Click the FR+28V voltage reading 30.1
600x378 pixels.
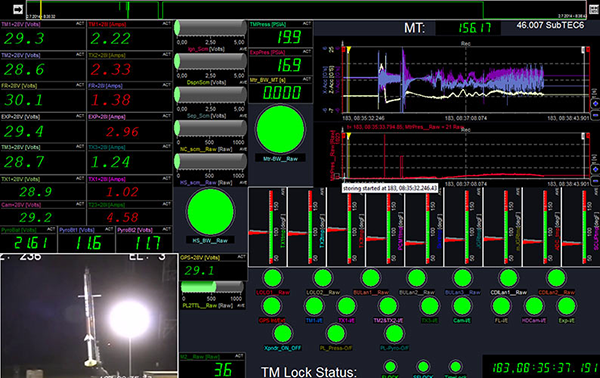24,100
